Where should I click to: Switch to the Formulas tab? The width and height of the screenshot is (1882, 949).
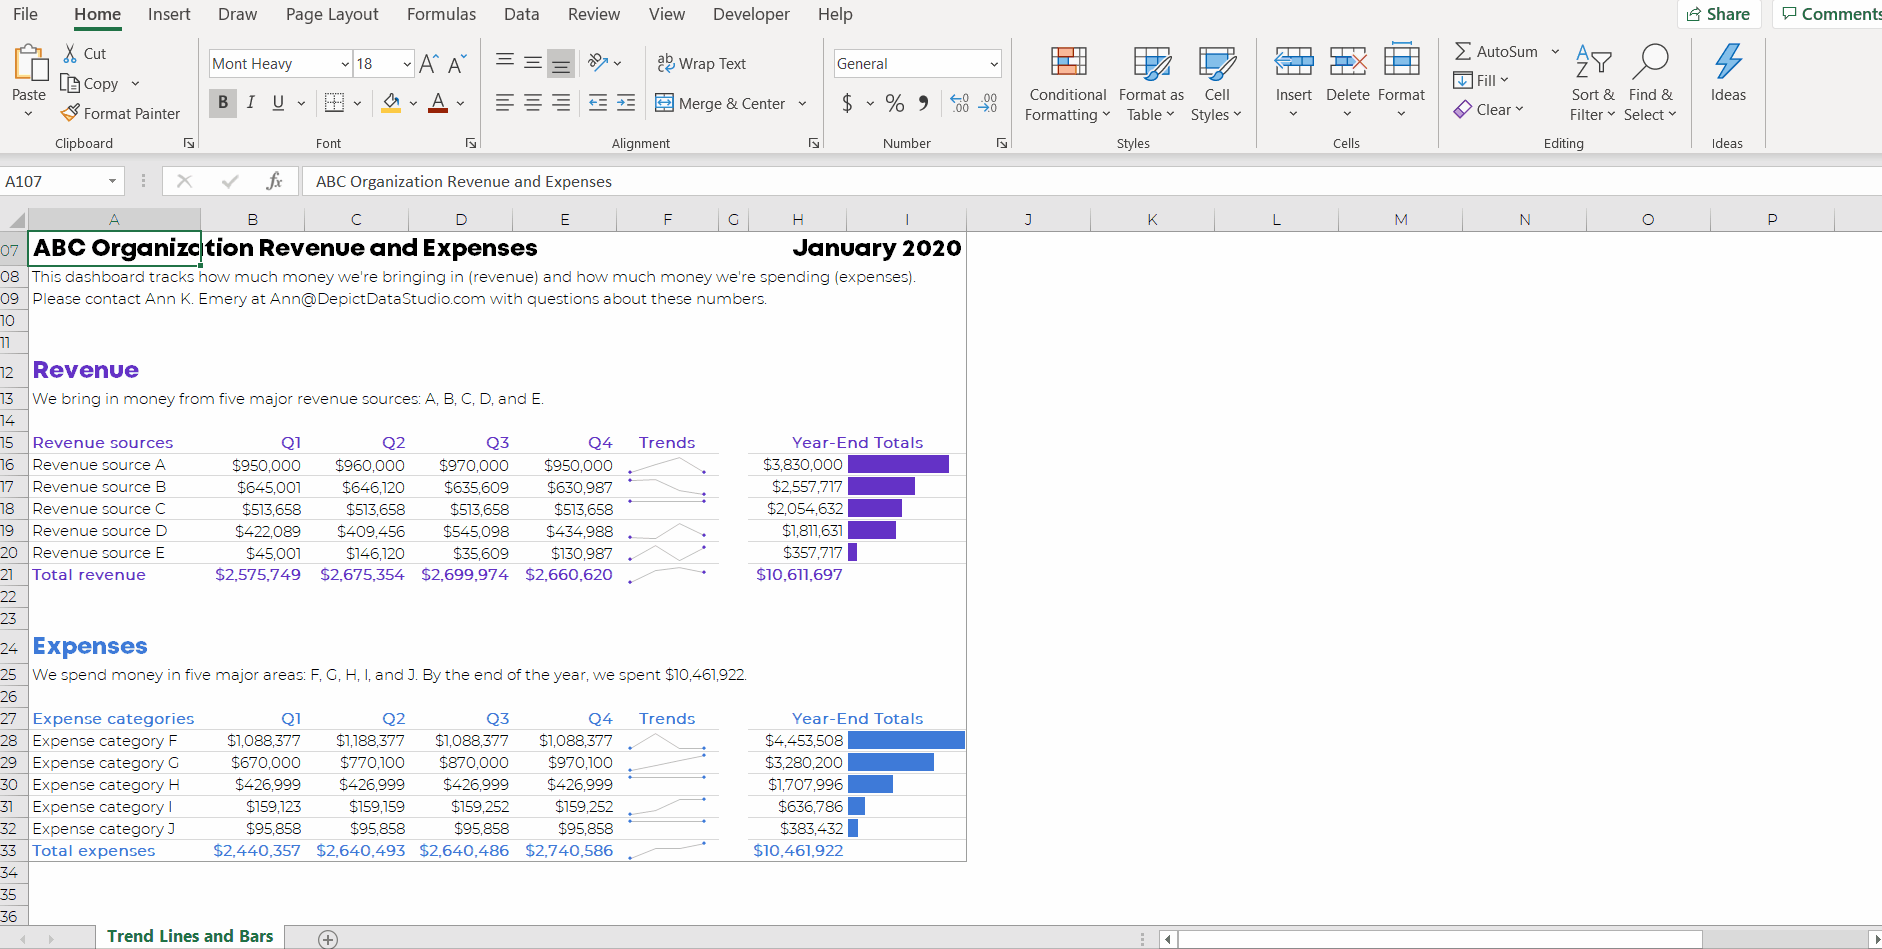click(x=441, y=14)
